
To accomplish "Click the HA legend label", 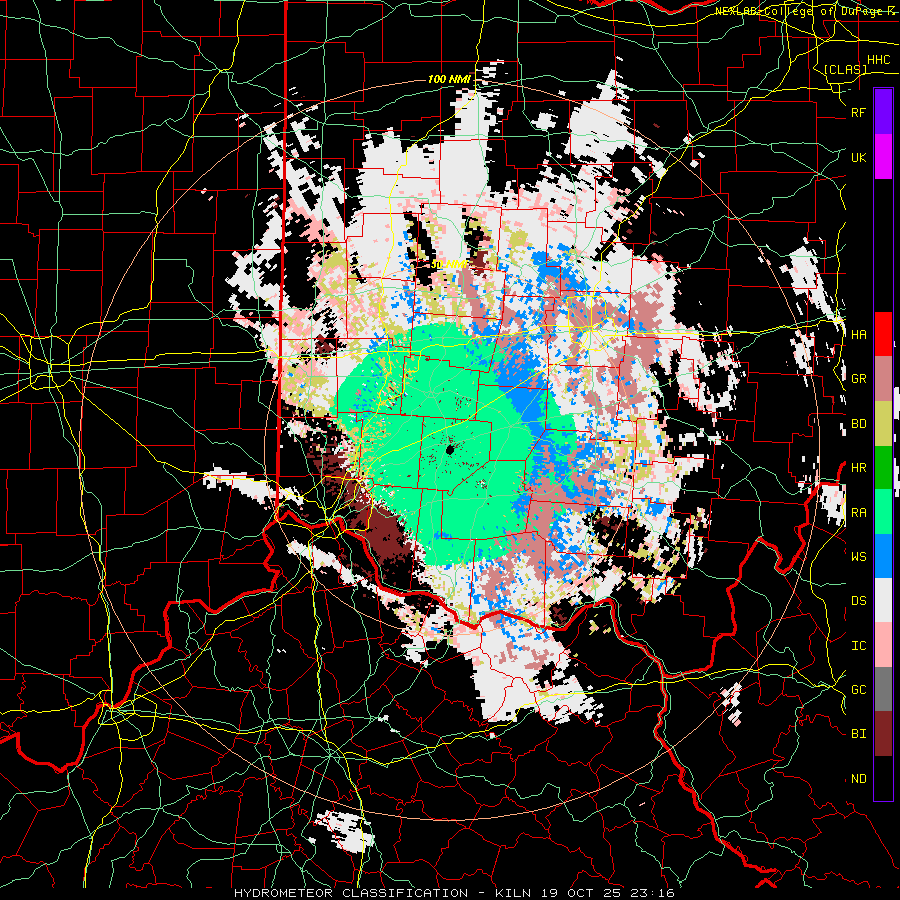I will click(x=858, y=335).
